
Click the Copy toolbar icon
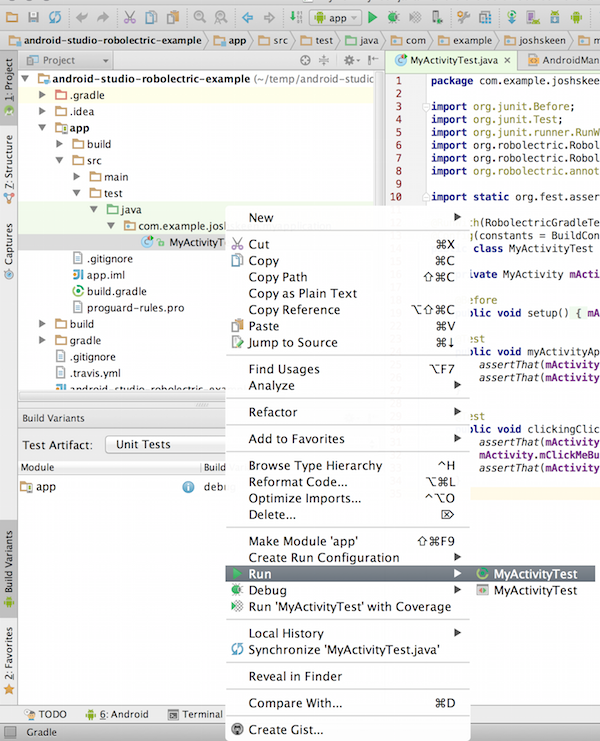click(151, 18)
